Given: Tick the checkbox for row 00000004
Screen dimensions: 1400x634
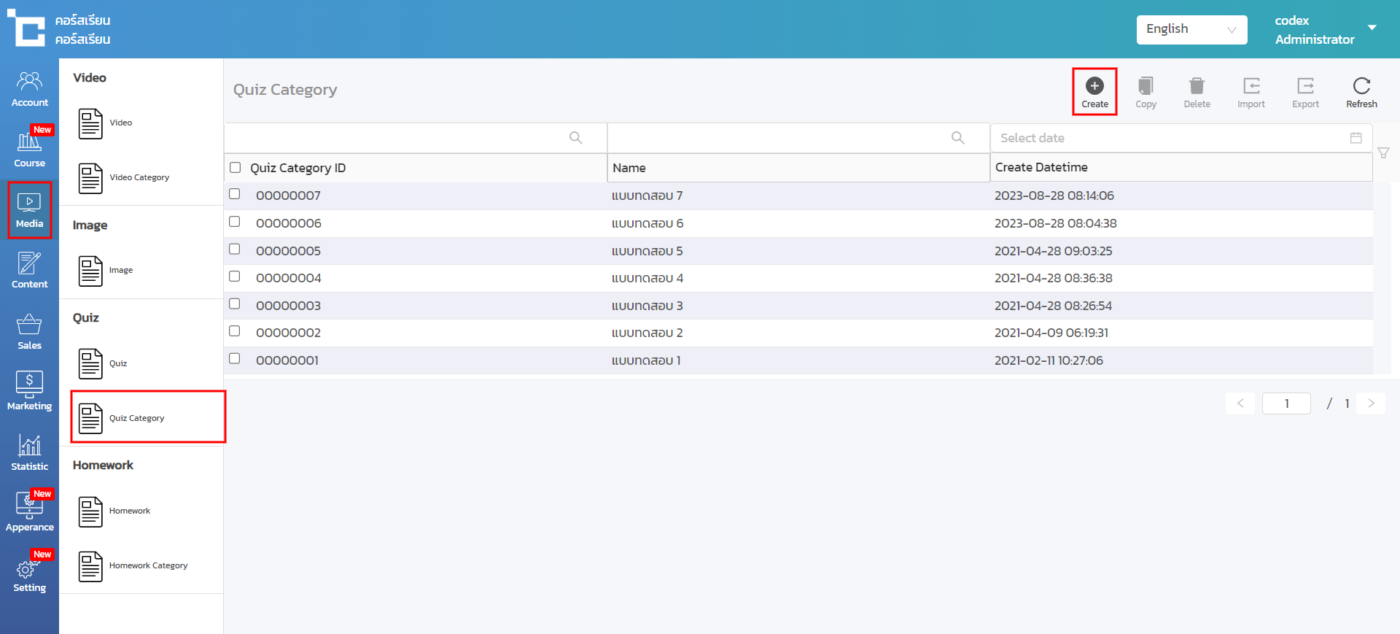Looking at the screenshot, I should tap(235, 277).
